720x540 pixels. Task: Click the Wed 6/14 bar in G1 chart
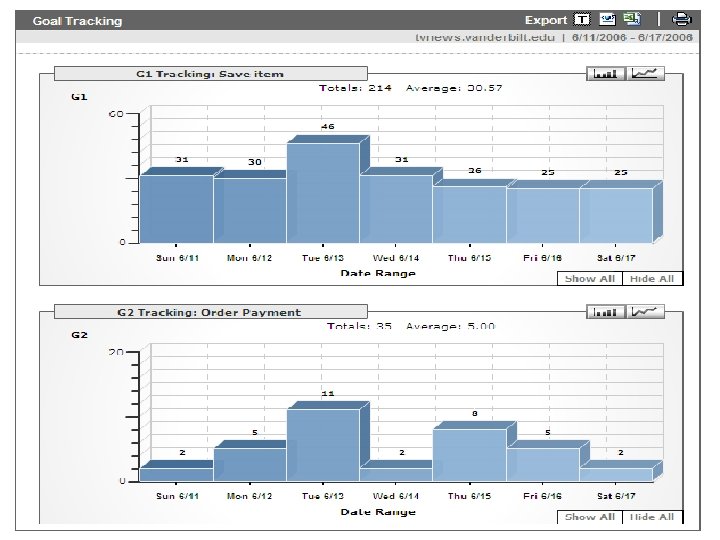click(396, 209)
